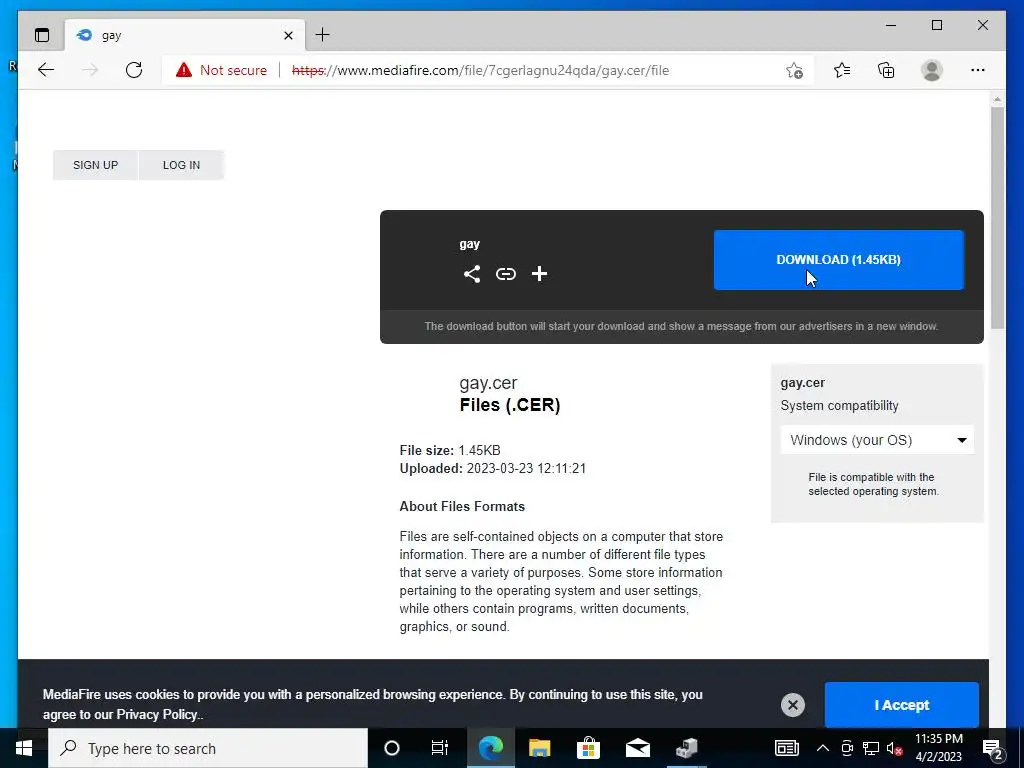Open File Explorer from taskbar

point(539,748)
